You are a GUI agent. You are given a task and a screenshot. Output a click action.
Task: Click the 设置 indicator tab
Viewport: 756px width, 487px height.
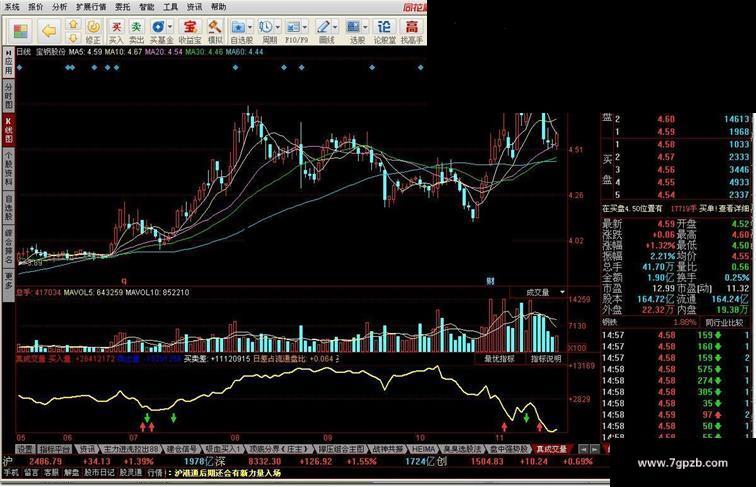coord(25,449)
